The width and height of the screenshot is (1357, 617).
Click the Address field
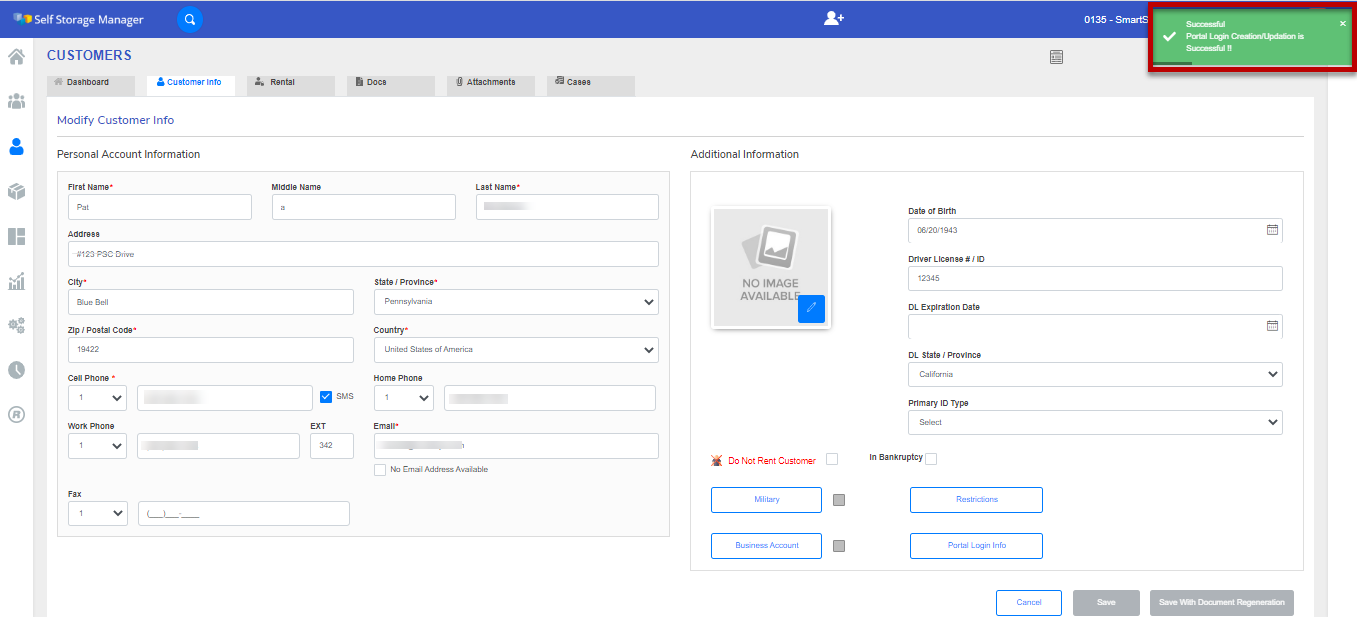pyautogui.click(x=363, y=254)
